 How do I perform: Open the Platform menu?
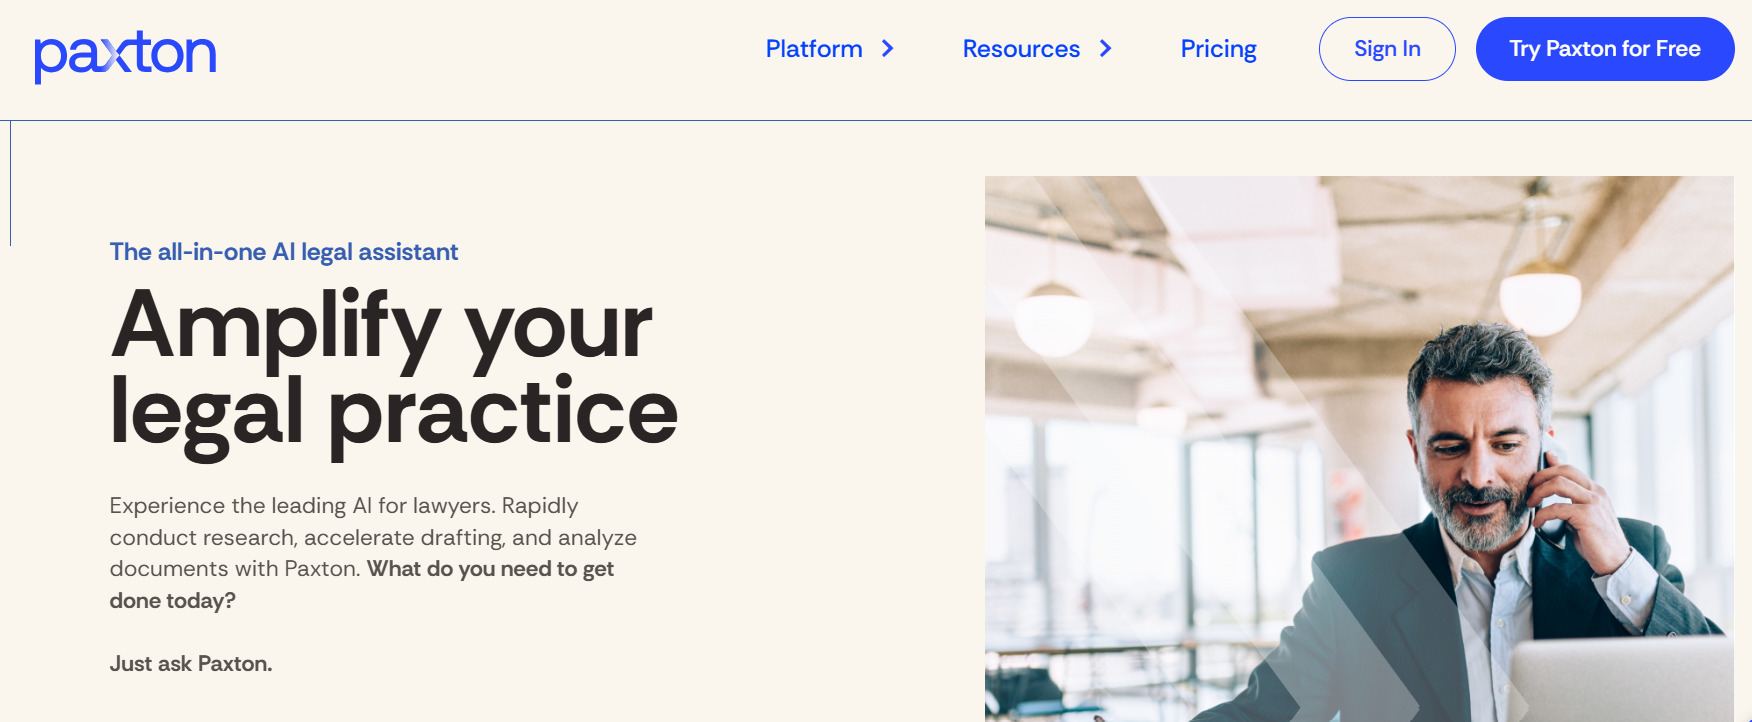click(813, 49)
